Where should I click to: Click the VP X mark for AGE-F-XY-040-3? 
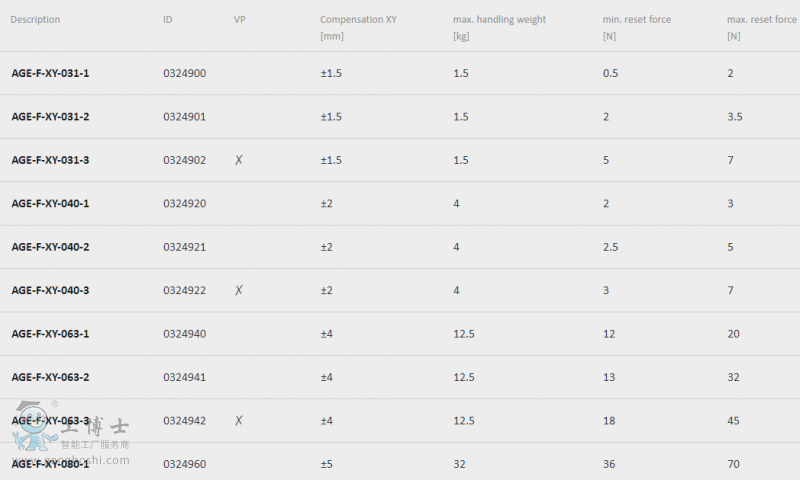[238, 290]
